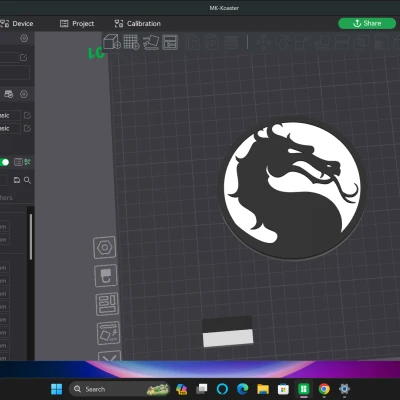Click the Add model cube icon
This screenshot has height=400, width=400.
[112, 42]
